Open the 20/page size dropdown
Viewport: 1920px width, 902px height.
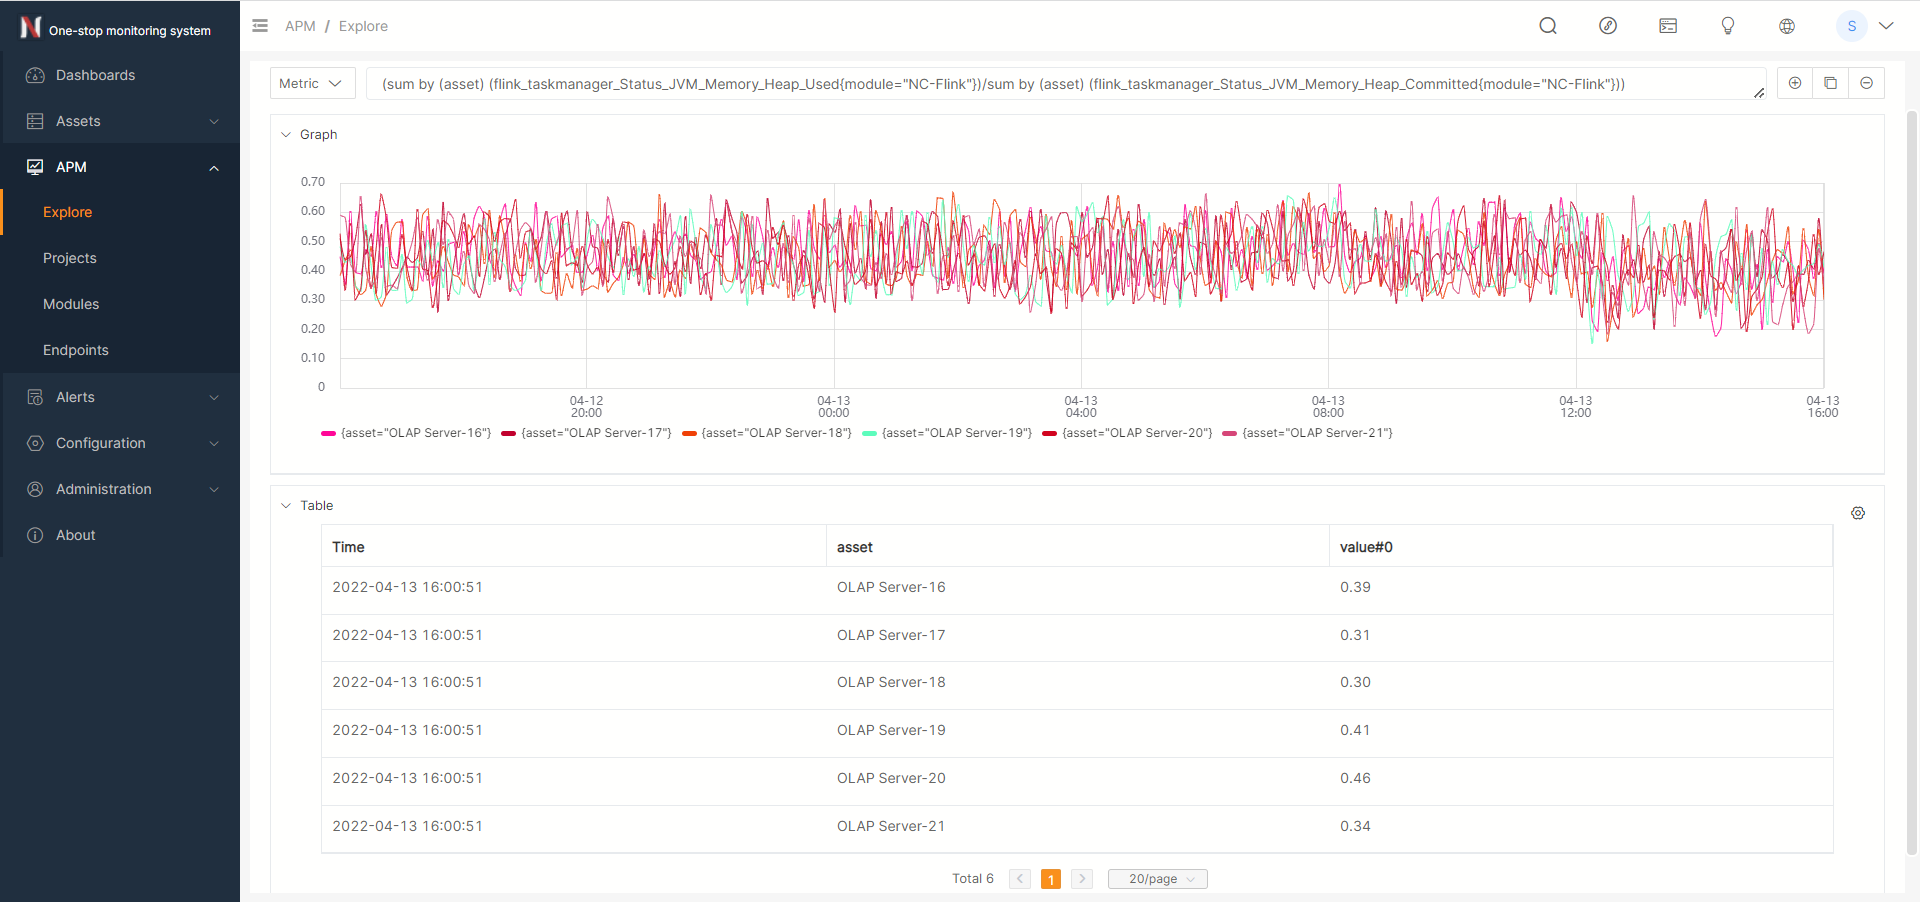pyautogui.click(x=1157, y=879)
